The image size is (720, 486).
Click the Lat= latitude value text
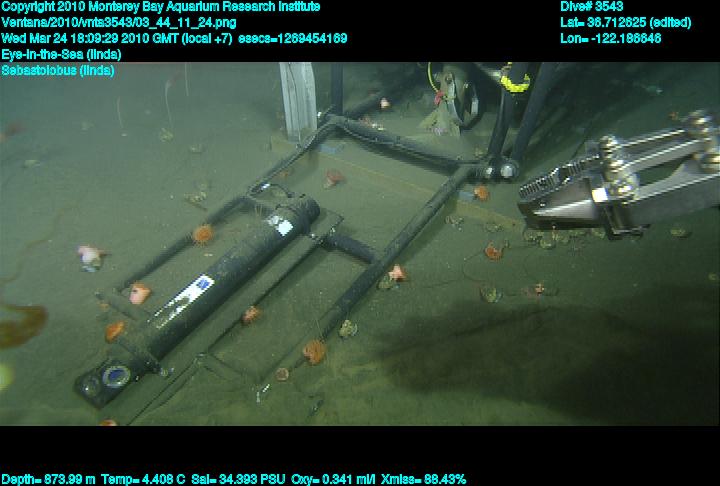(x=625, y=23)
